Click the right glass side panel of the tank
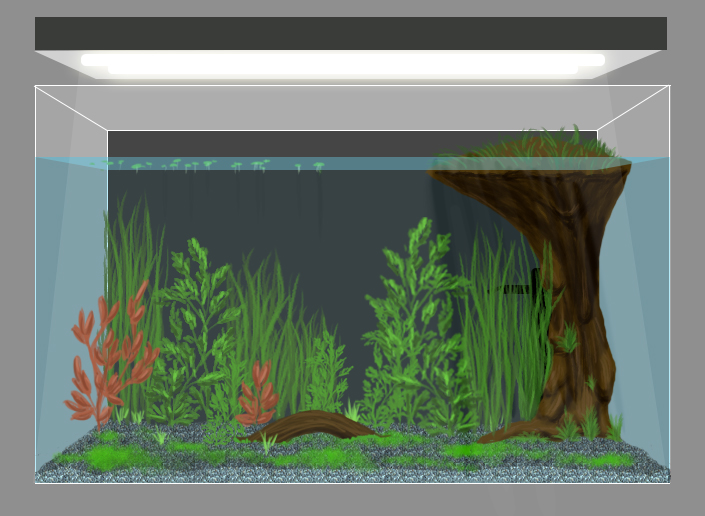 point(640,300)
